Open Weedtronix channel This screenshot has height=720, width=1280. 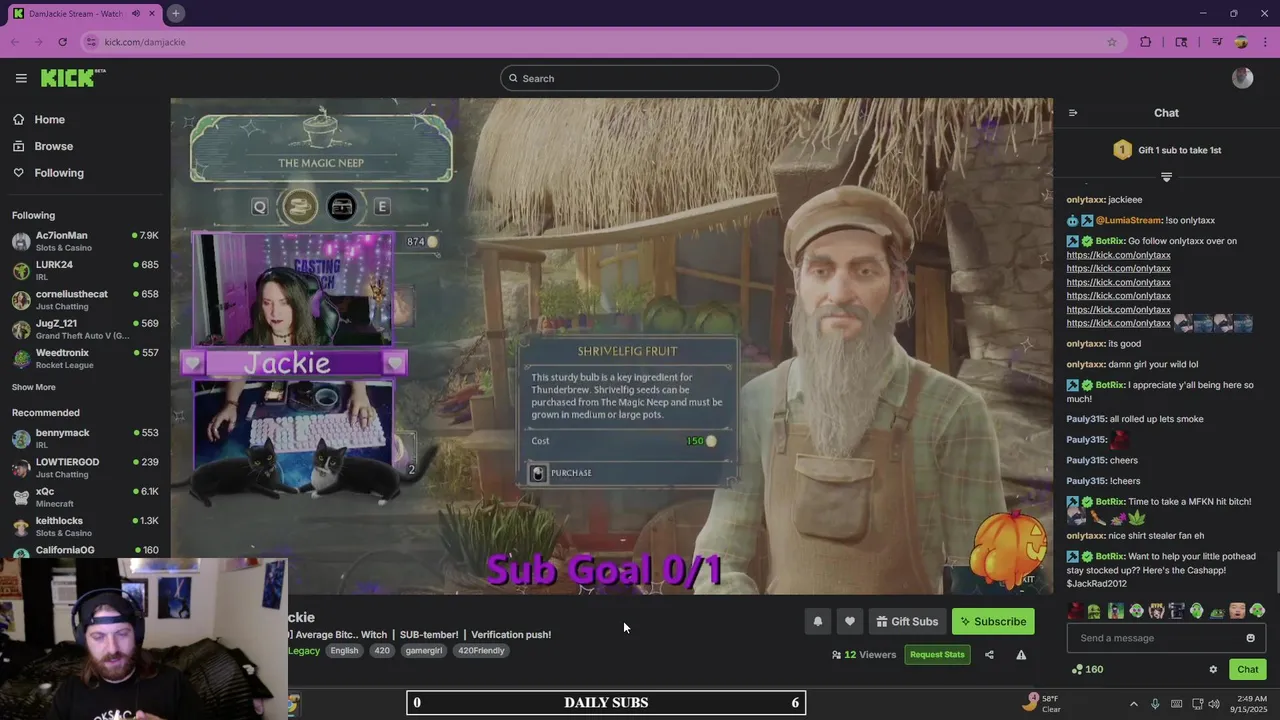click(x=85, y=358)
